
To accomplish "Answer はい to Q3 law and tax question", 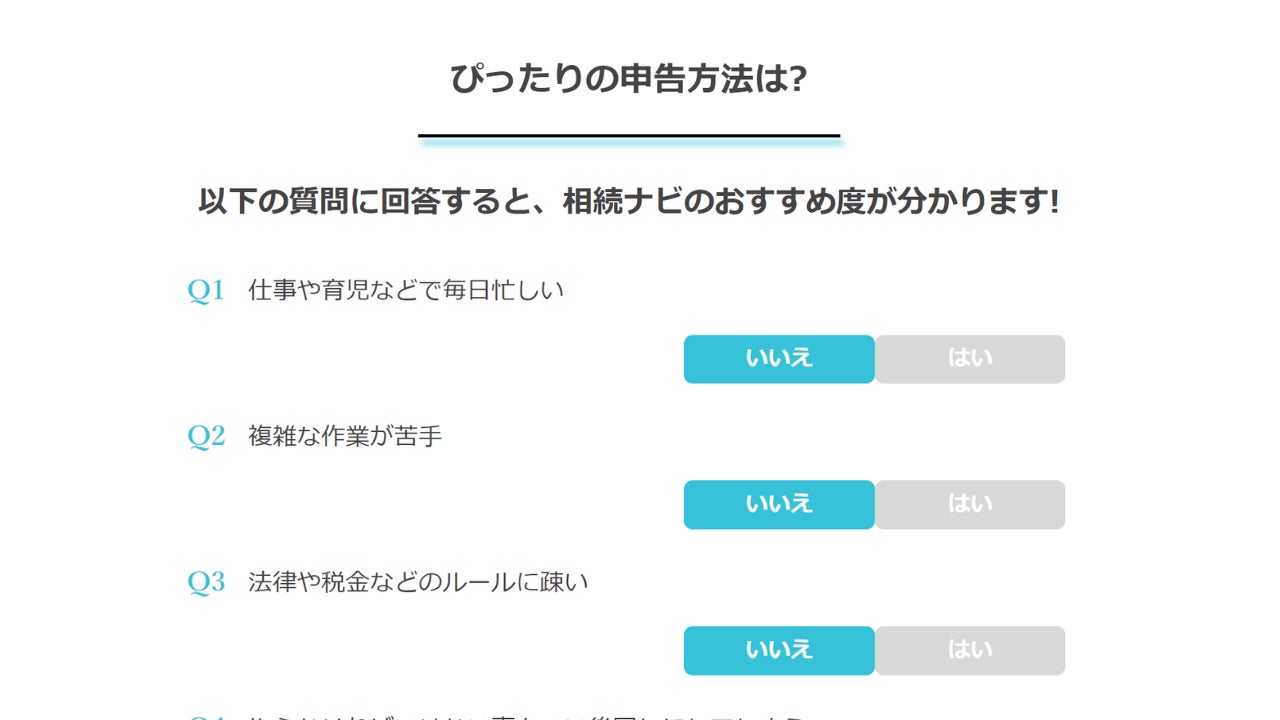I will [969, 651].
